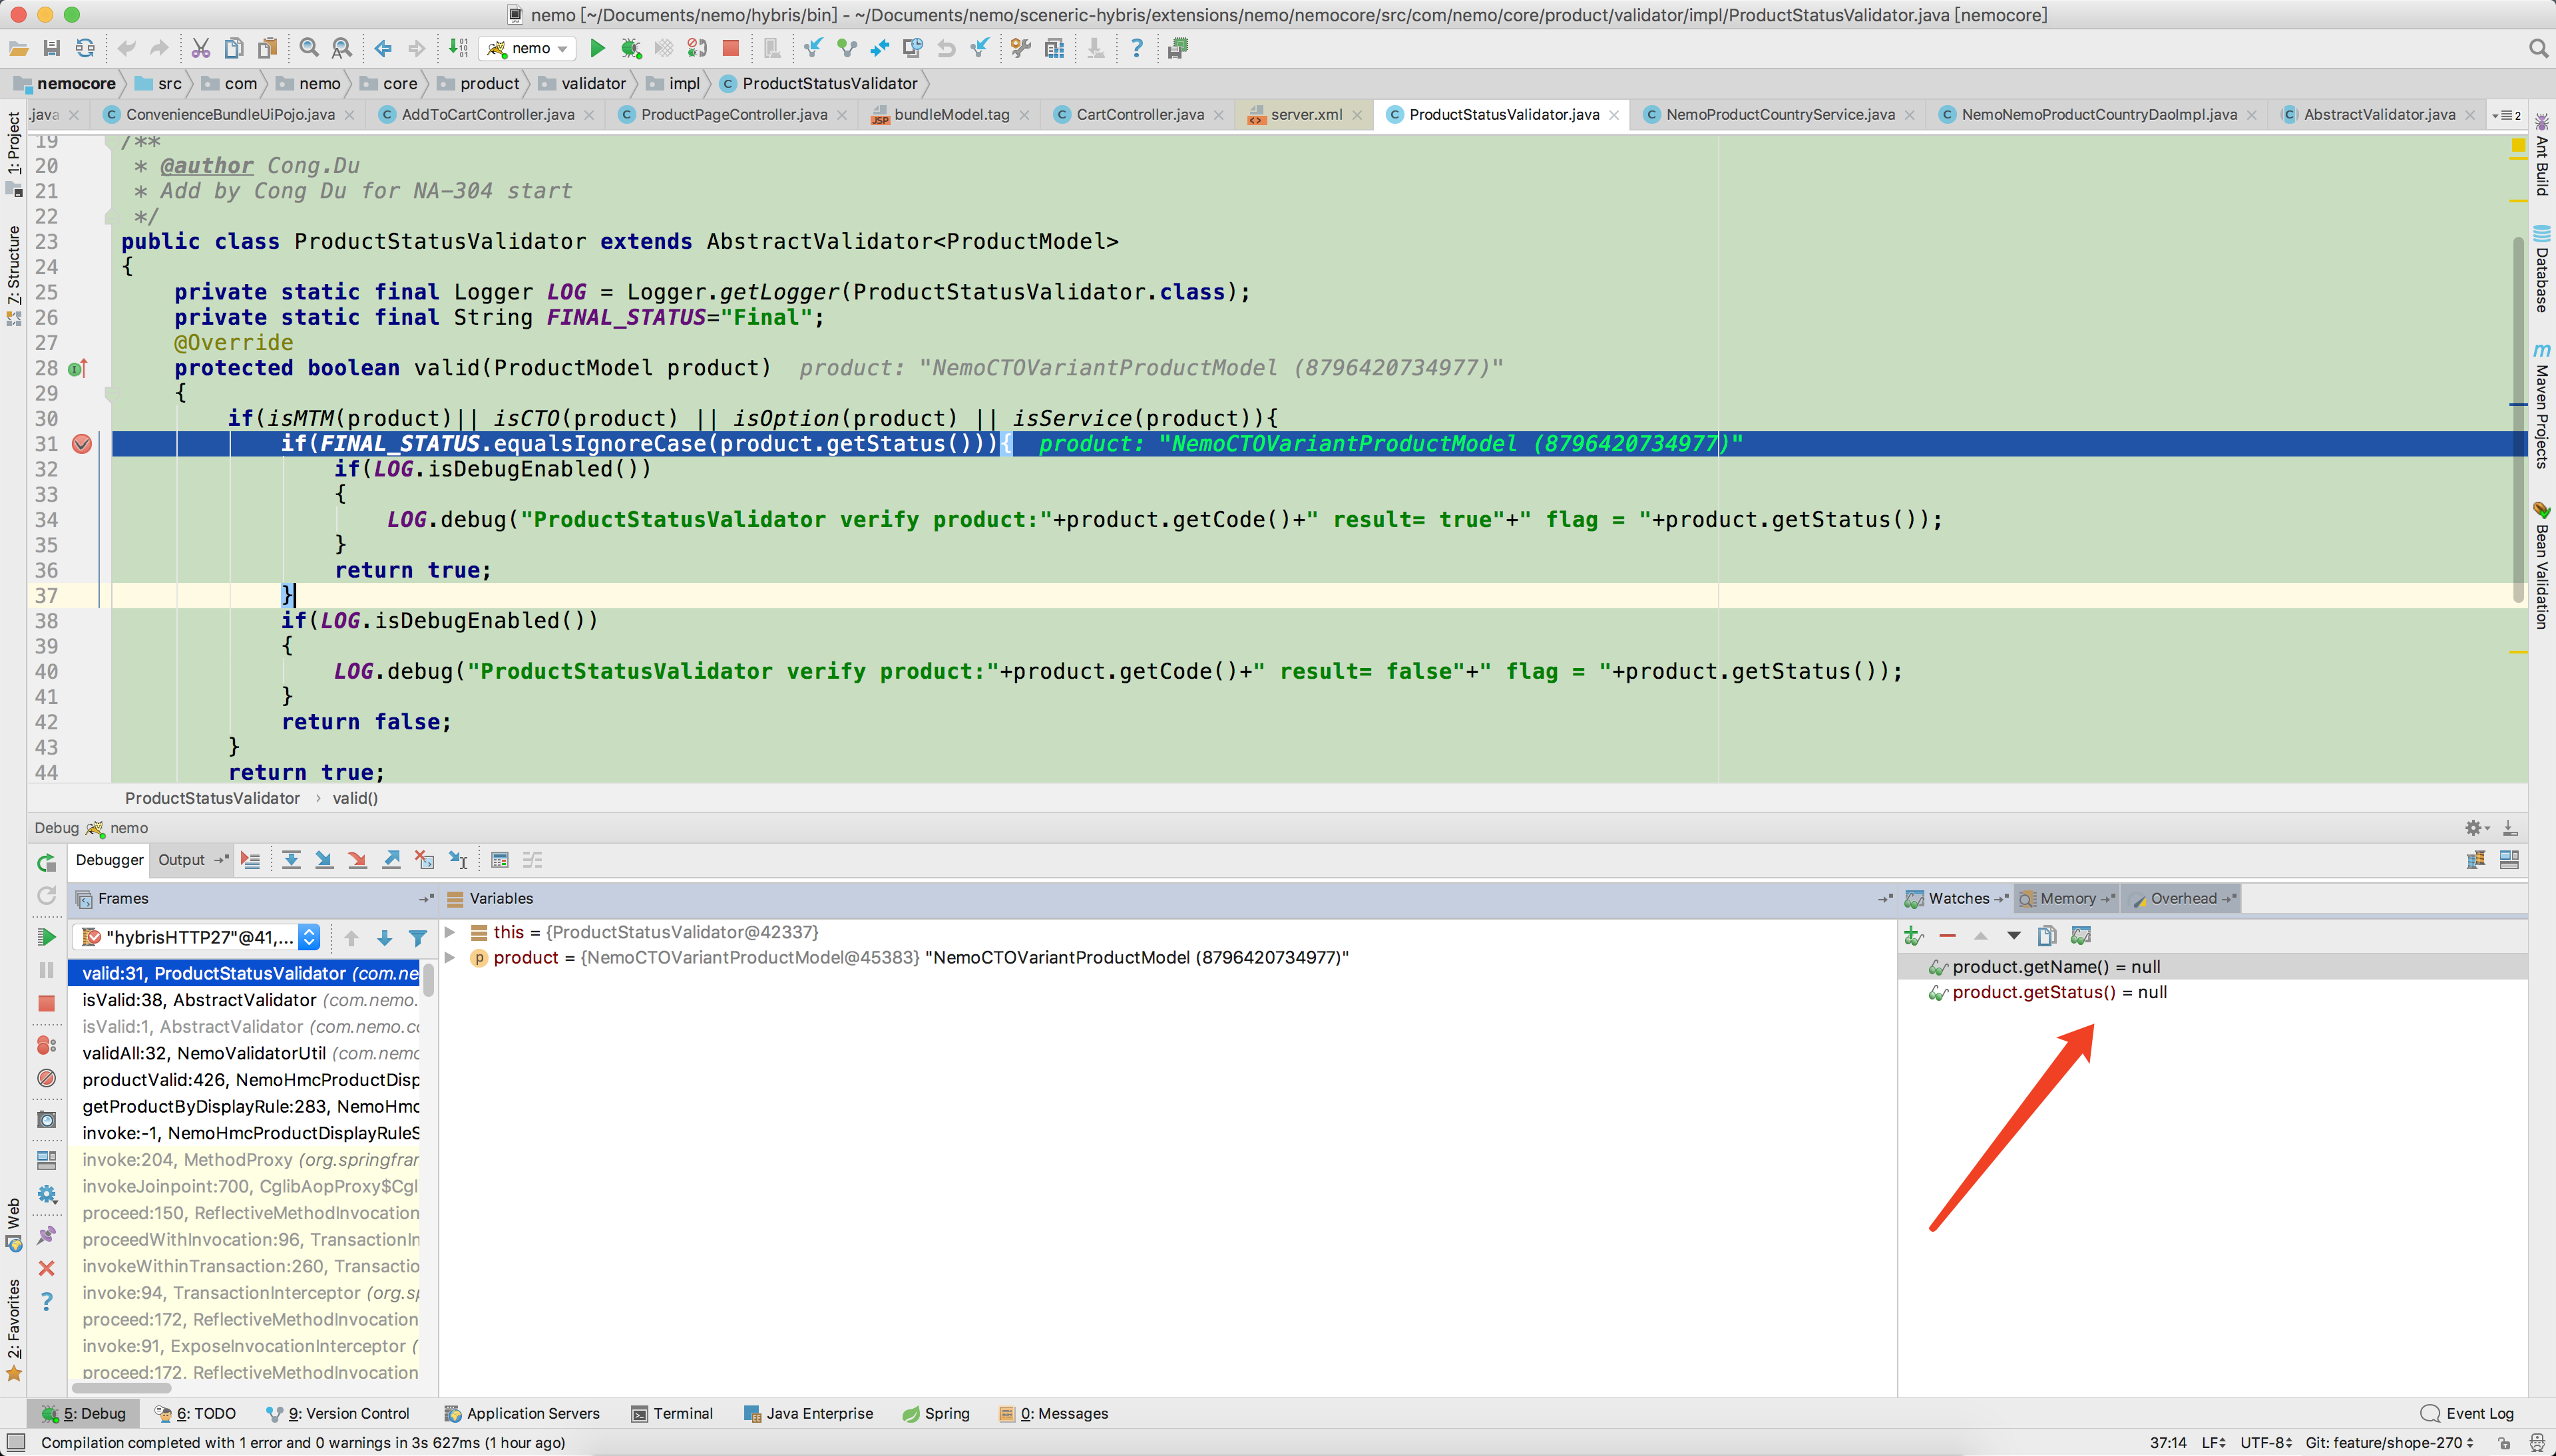Toggle breakpoint on line 31
This screenshot has width=2556, height=1456.
pyautogui.click(x=82, y=444)
